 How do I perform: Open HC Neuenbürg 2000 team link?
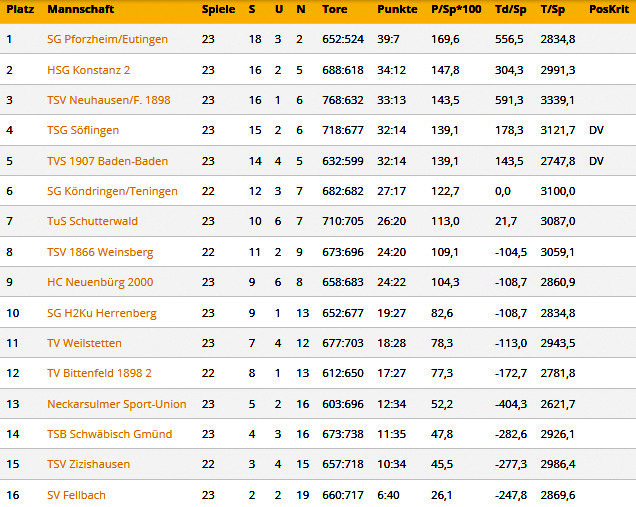100,282
